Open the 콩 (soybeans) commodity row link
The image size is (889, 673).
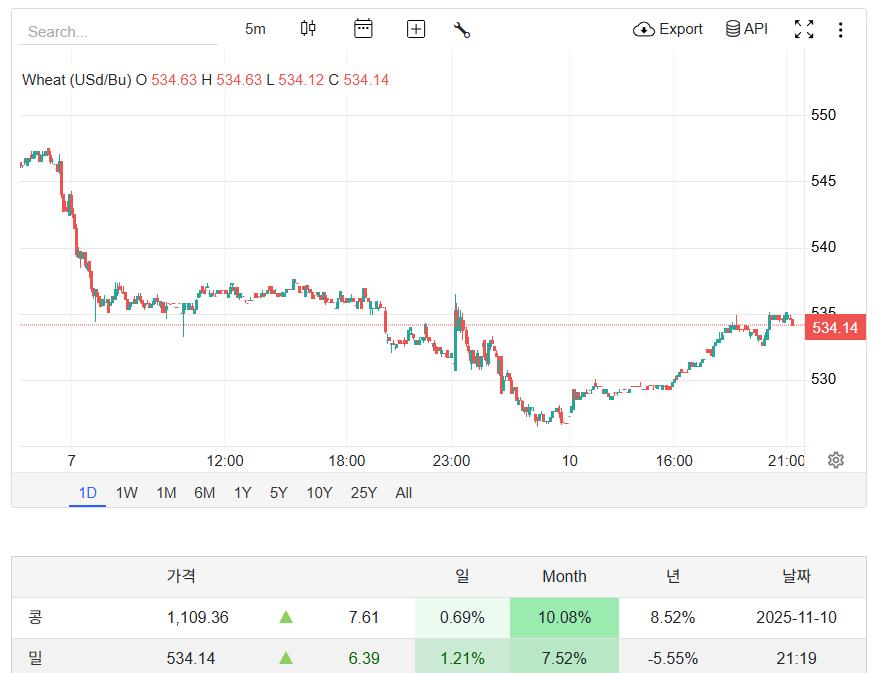[x=36, y=617]
